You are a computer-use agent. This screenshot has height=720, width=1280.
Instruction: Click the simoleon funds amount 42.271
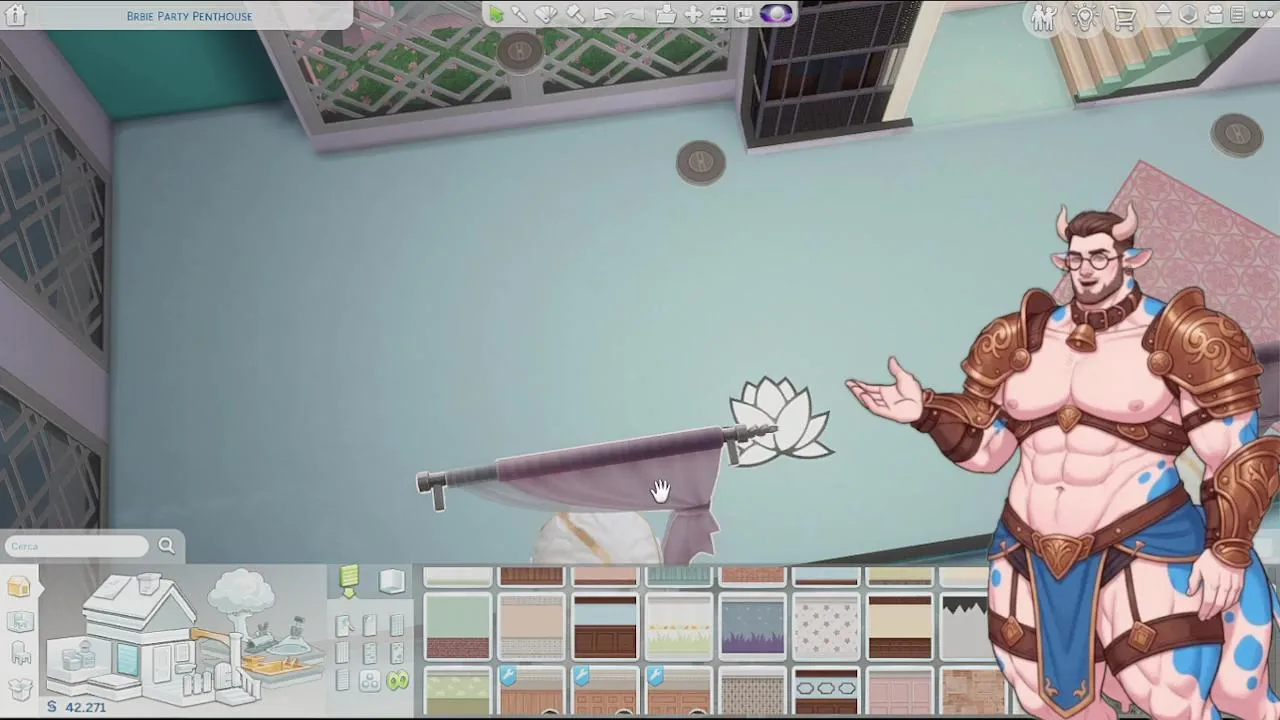(x=85, y=707)
